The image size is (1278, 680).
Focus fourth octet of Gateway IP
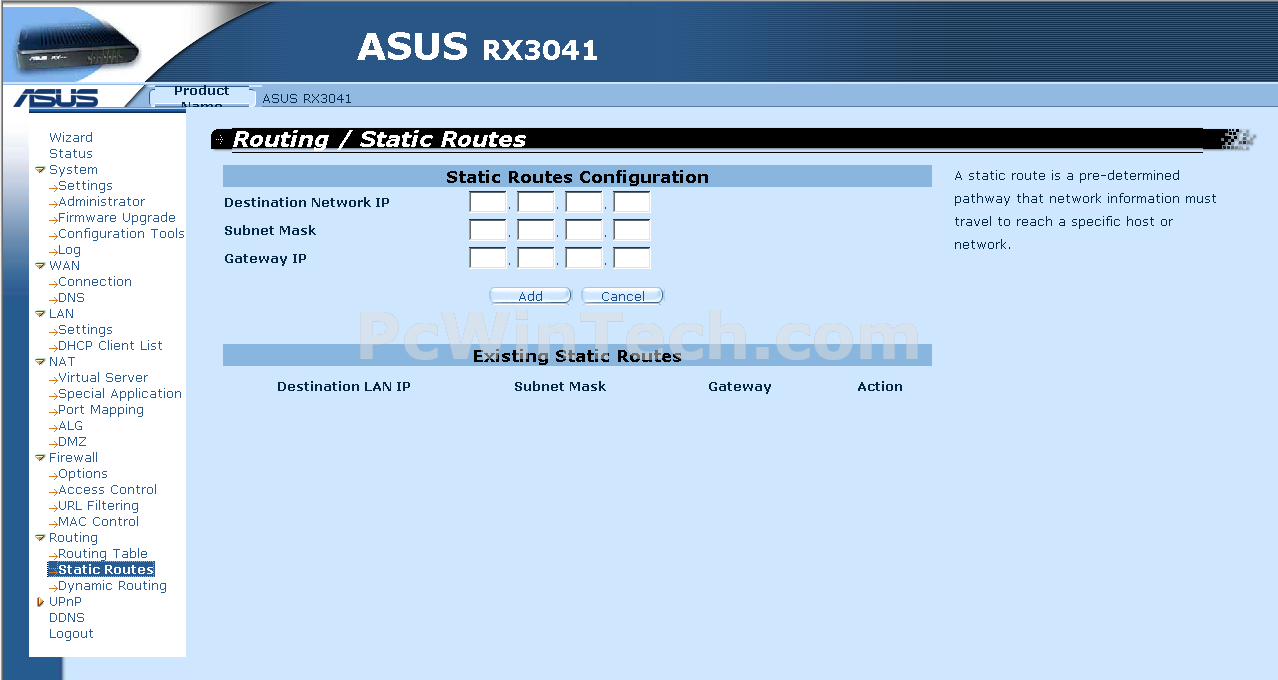click(632, 258)
